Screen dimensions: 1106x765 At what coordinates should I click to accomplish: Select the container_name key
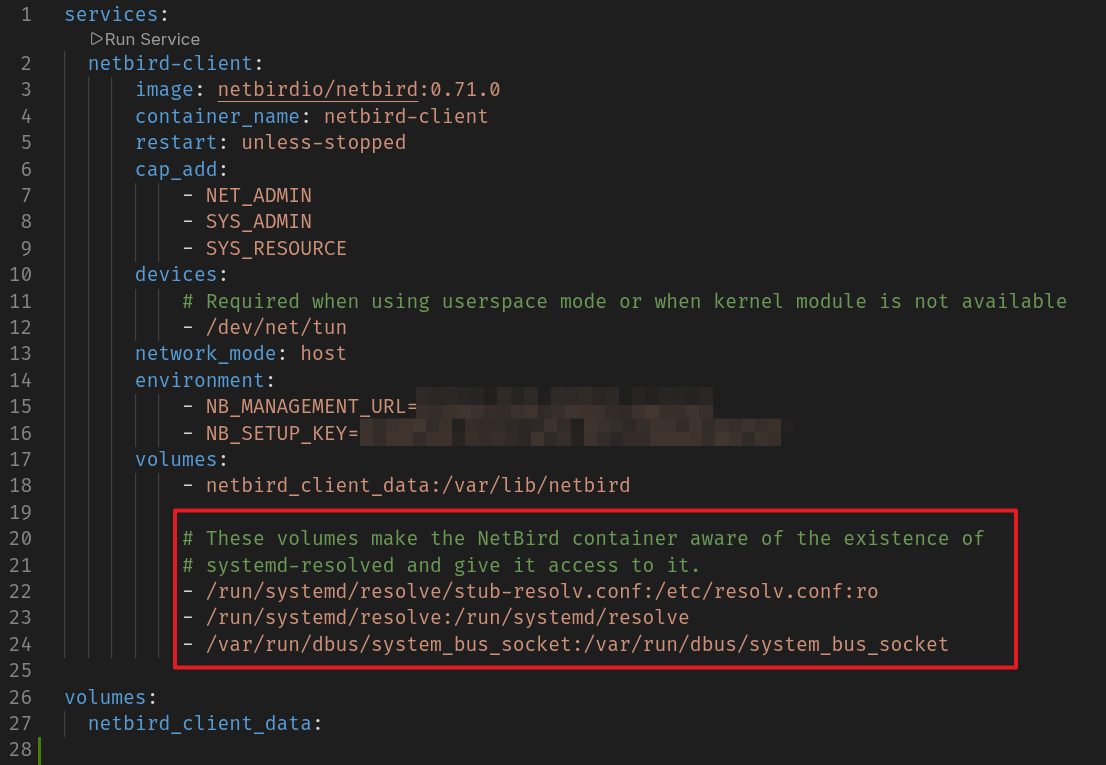click(217, 116)
